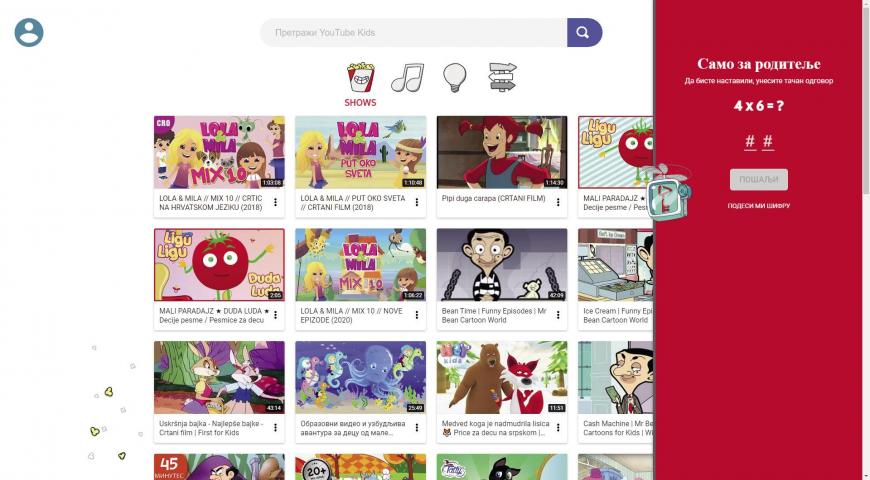This screenshot has height=480, width=870.
Task: Open options for LOLA & MILA NOVE EPIZODE
Action: (x=417, y=315)
